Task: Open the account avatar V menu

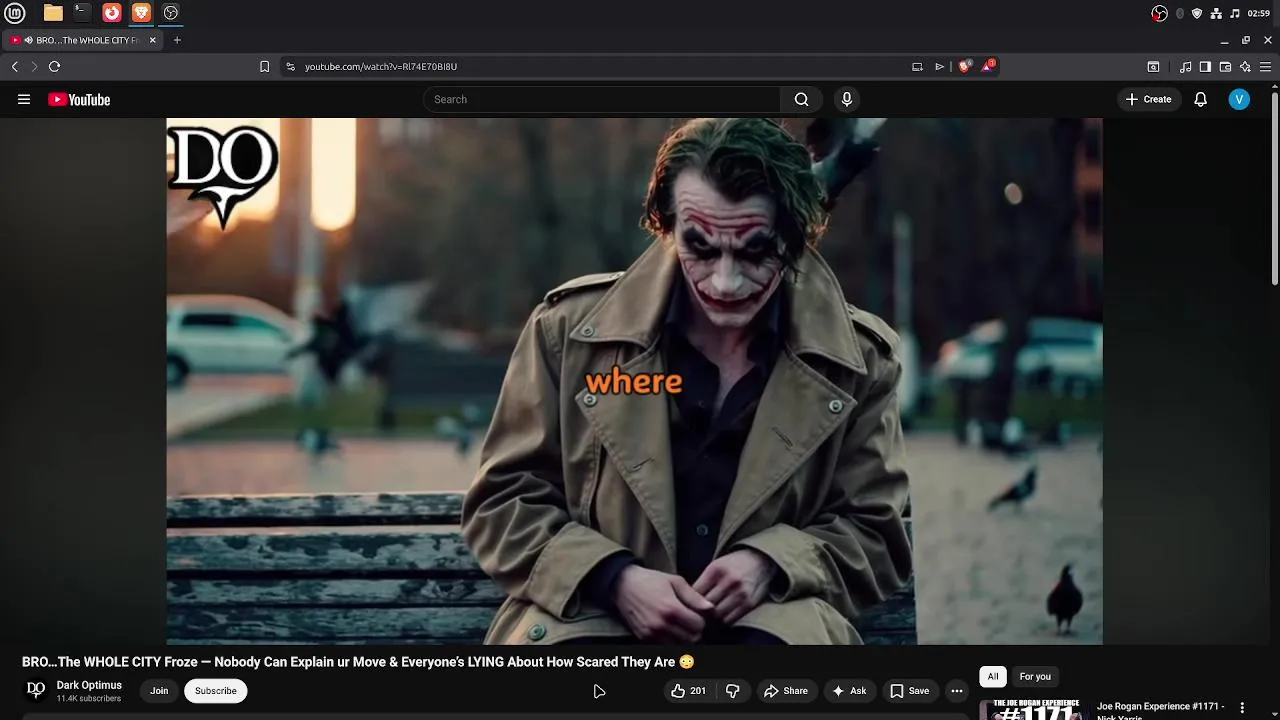Action: (1239, 99)
